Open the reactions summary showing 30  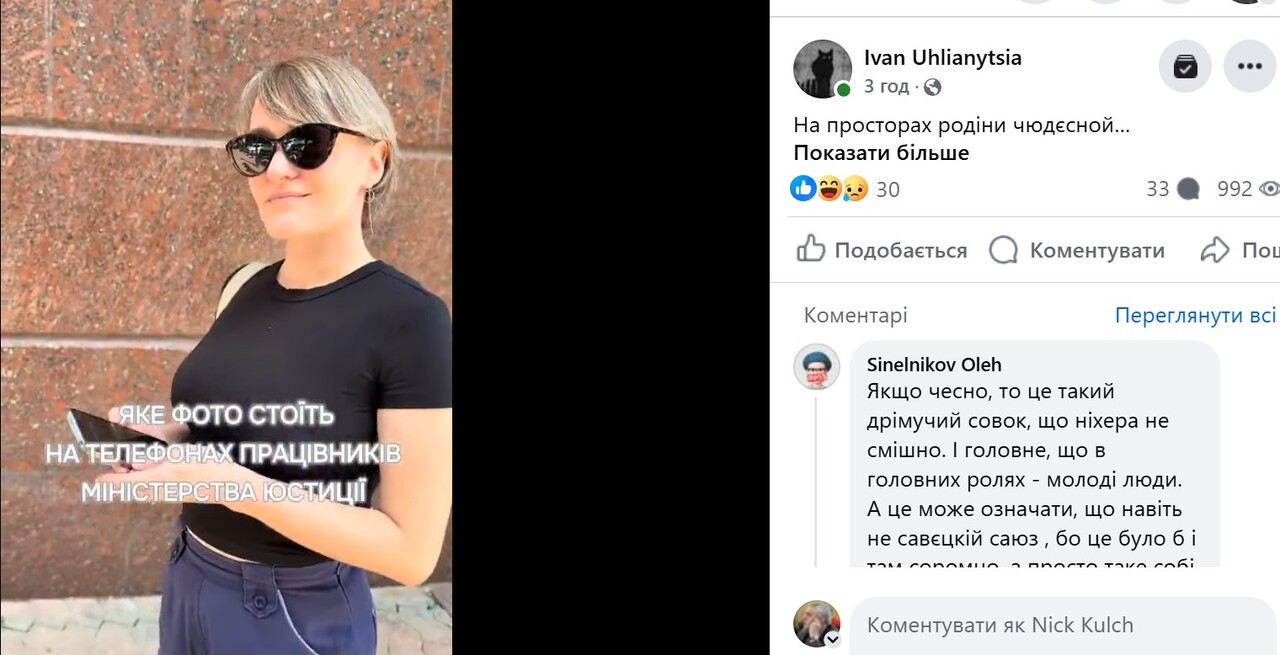pos(845,188)
